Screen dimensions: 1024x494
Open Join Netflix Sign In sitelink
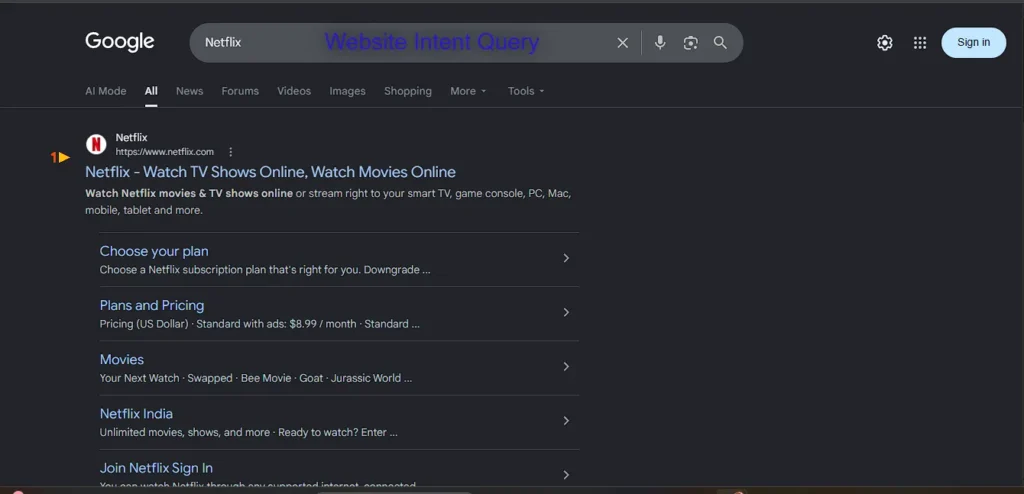click(156, 468)
